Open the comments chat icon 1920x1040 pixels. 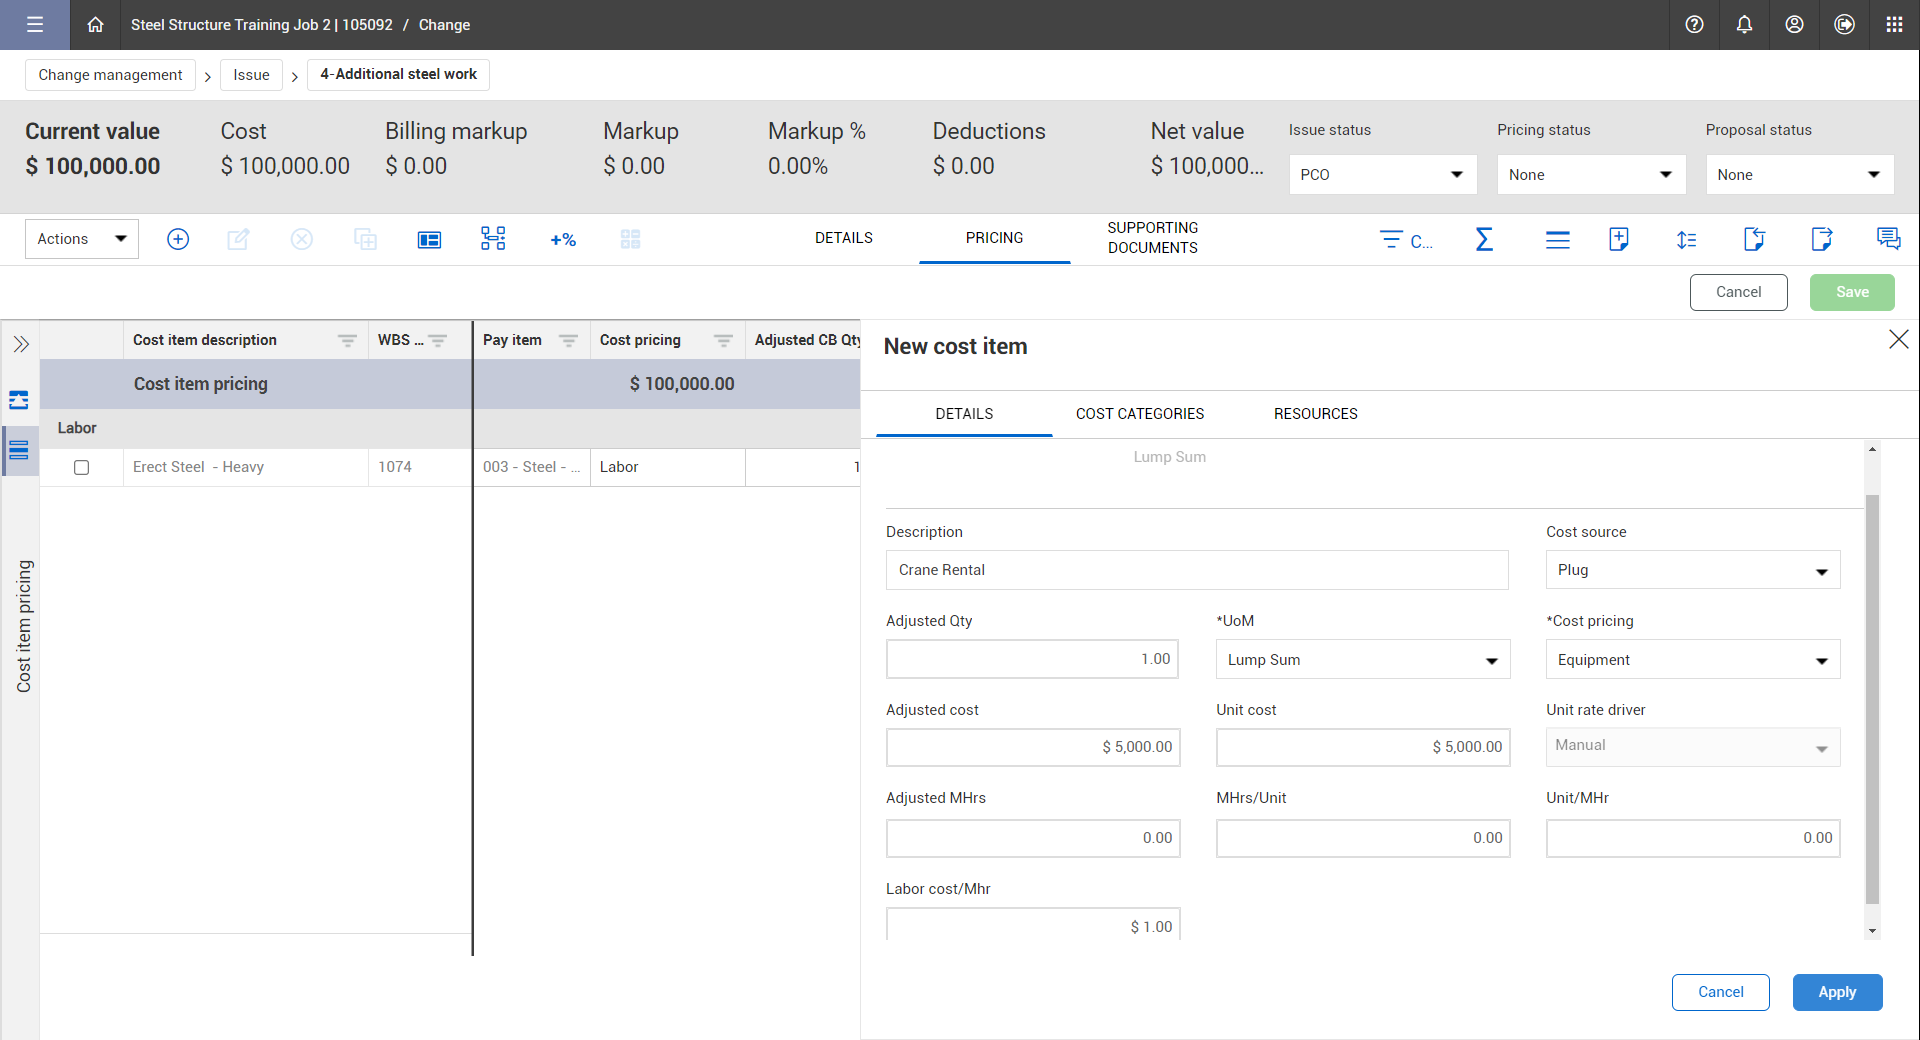1888,239
